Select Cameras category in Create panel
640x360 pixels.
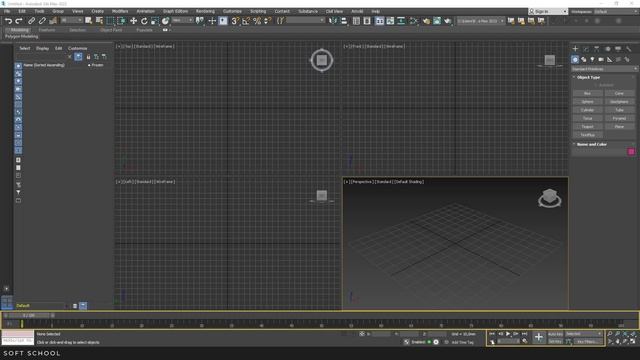coord(601,60)
